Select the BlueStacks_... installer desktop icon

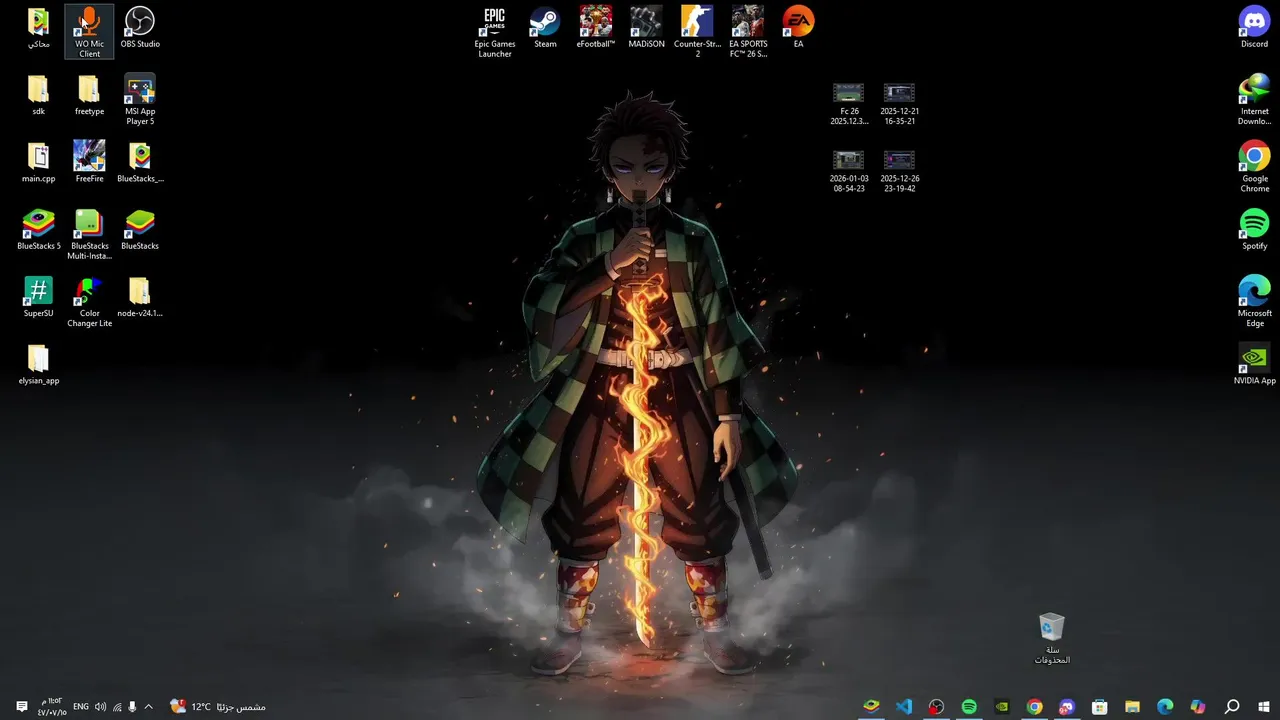[140, 162]
